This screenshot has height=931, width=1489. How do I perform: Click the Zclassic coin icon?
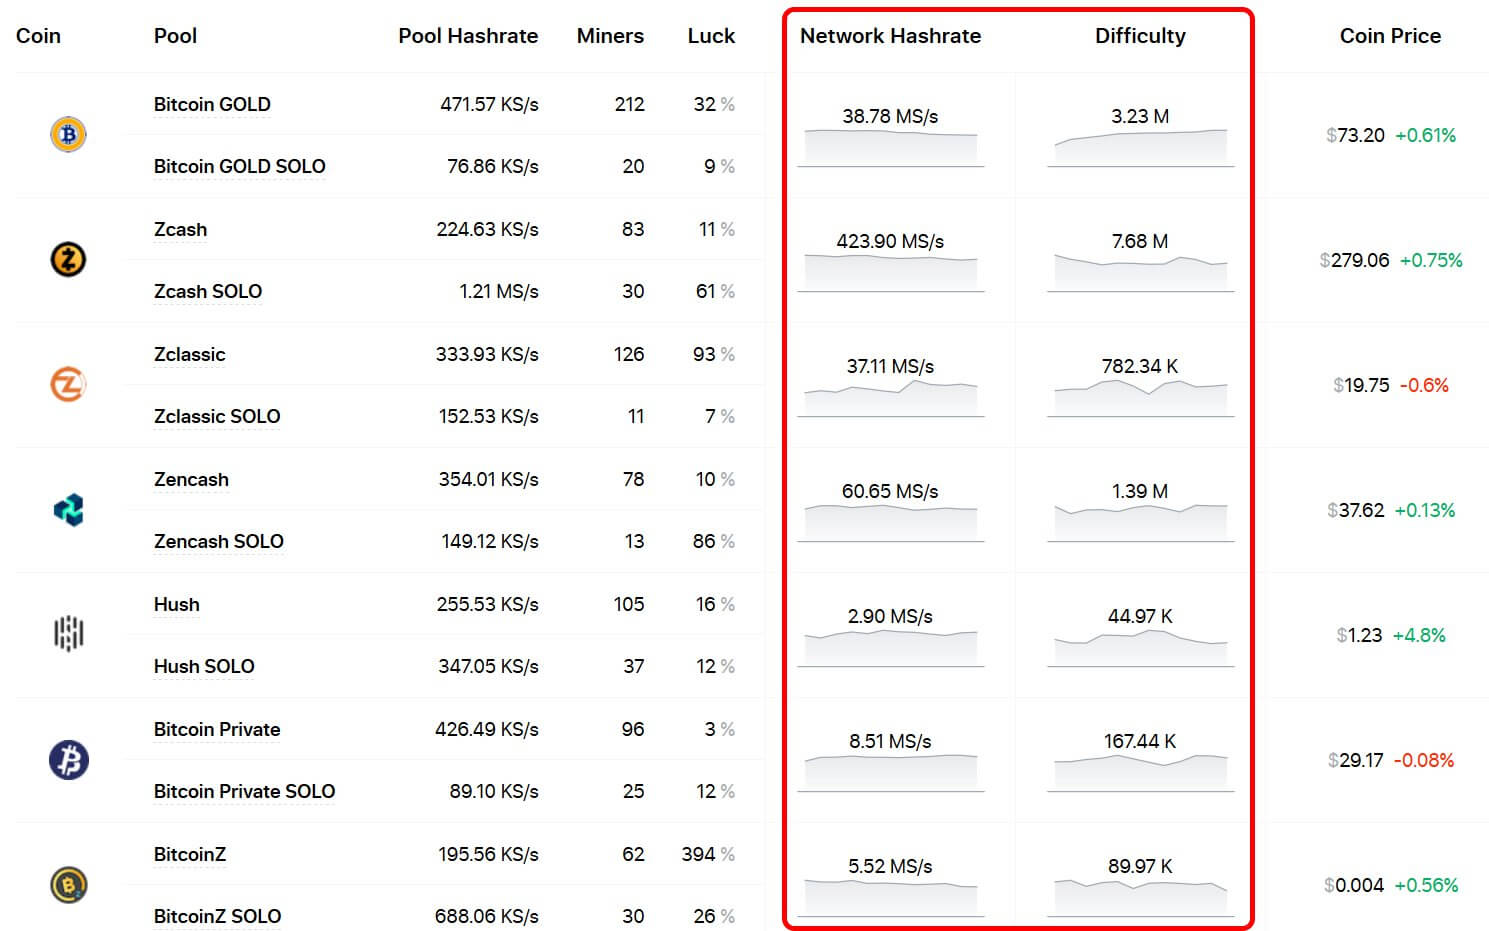click(x=68, y=384)
